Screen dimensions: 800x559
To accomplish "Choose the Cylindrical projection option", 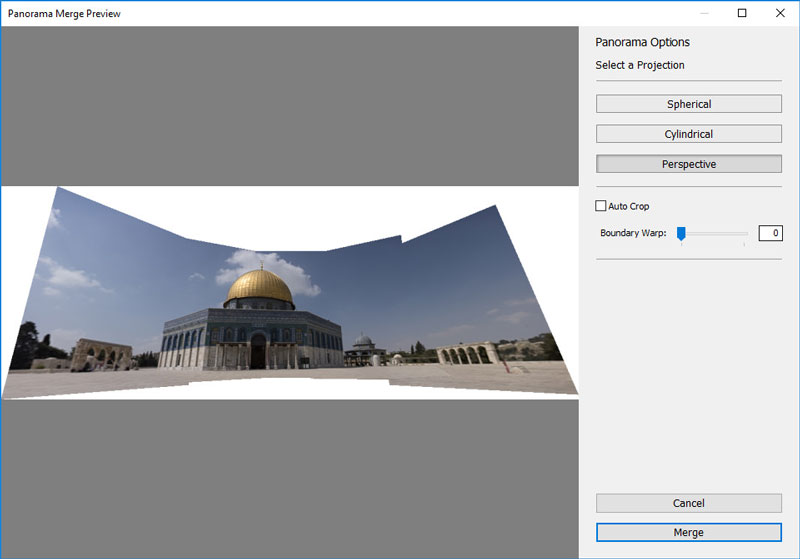I will click(x=688, y=134).
